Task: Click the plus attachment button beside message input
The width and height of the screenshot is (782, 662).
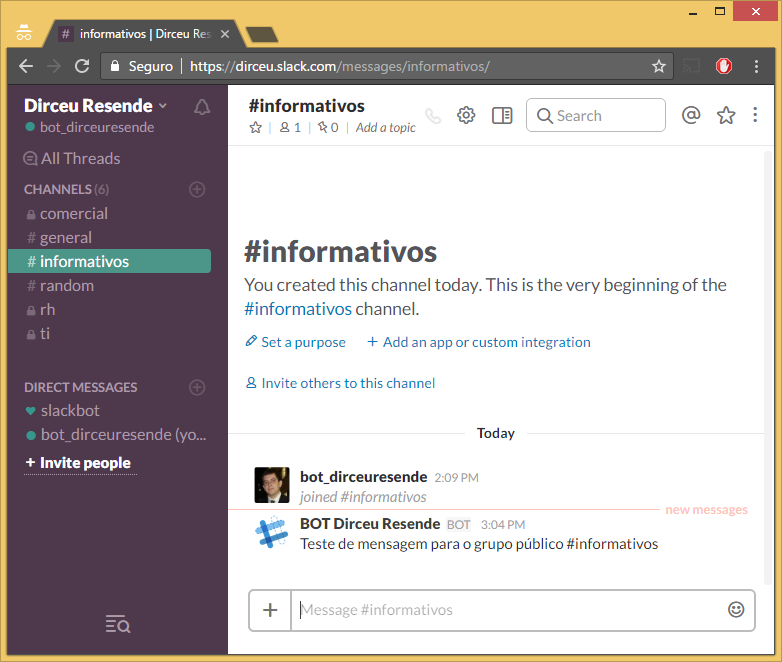Action: coord(270,610)
